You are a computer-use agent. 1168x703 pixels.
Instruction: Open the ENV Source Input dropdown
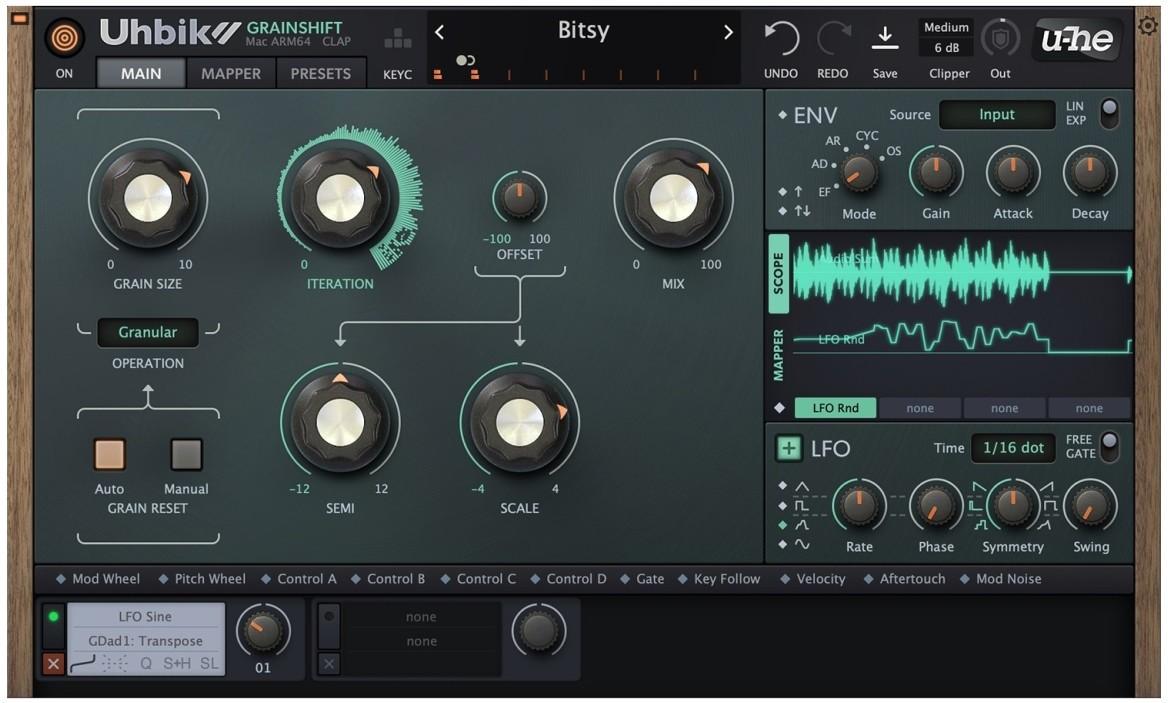pyautogui.click(x=997, y=115)
